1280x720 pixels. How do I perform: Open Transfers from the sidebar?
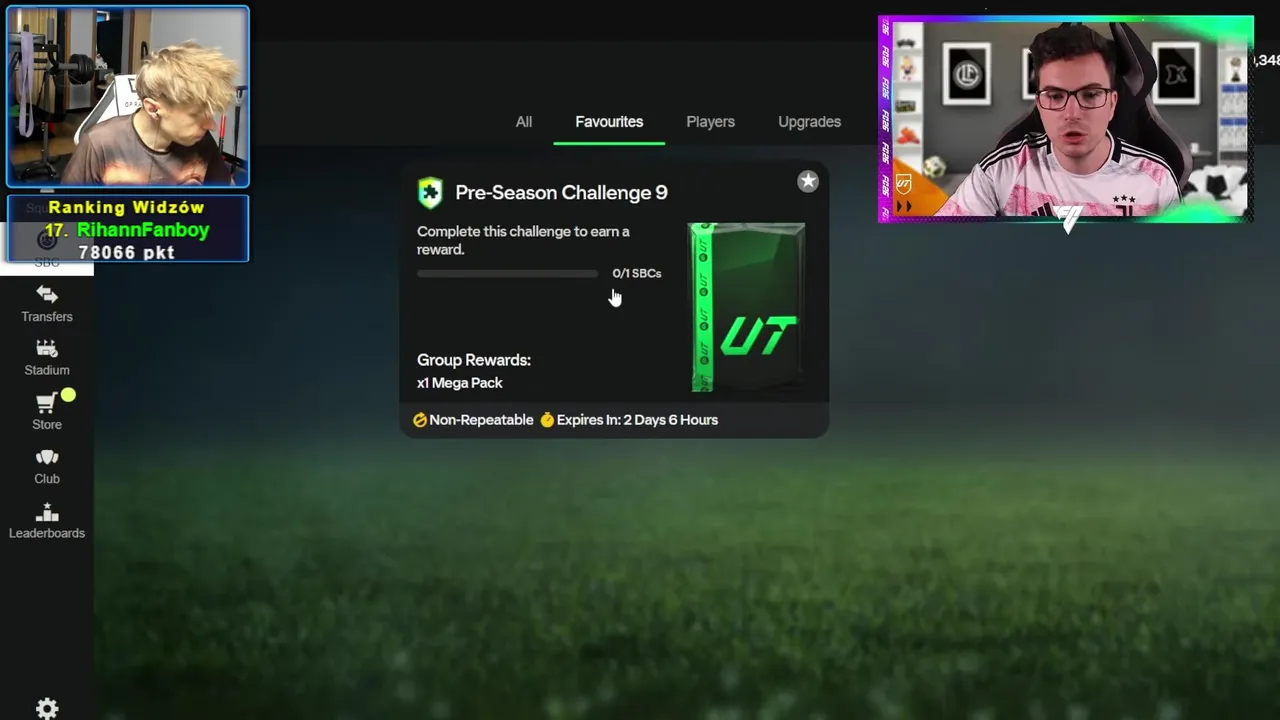pos(47,304)
